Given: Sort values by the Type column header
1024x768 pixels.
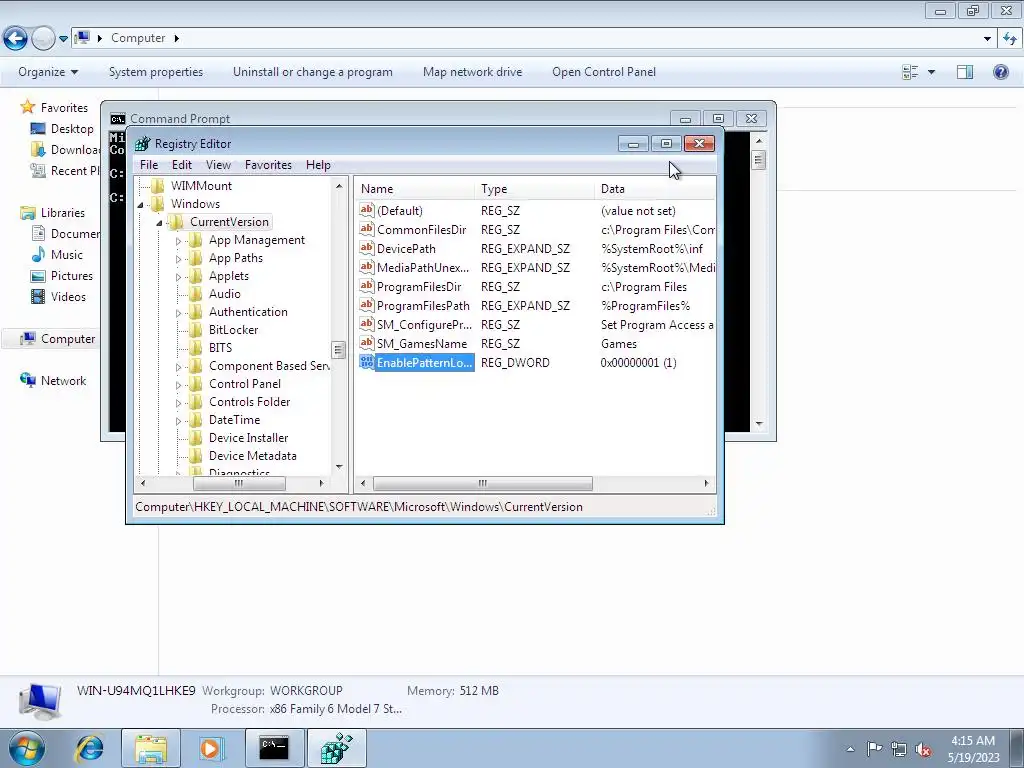Looking at the screenshot, I should tap(535, 189).
